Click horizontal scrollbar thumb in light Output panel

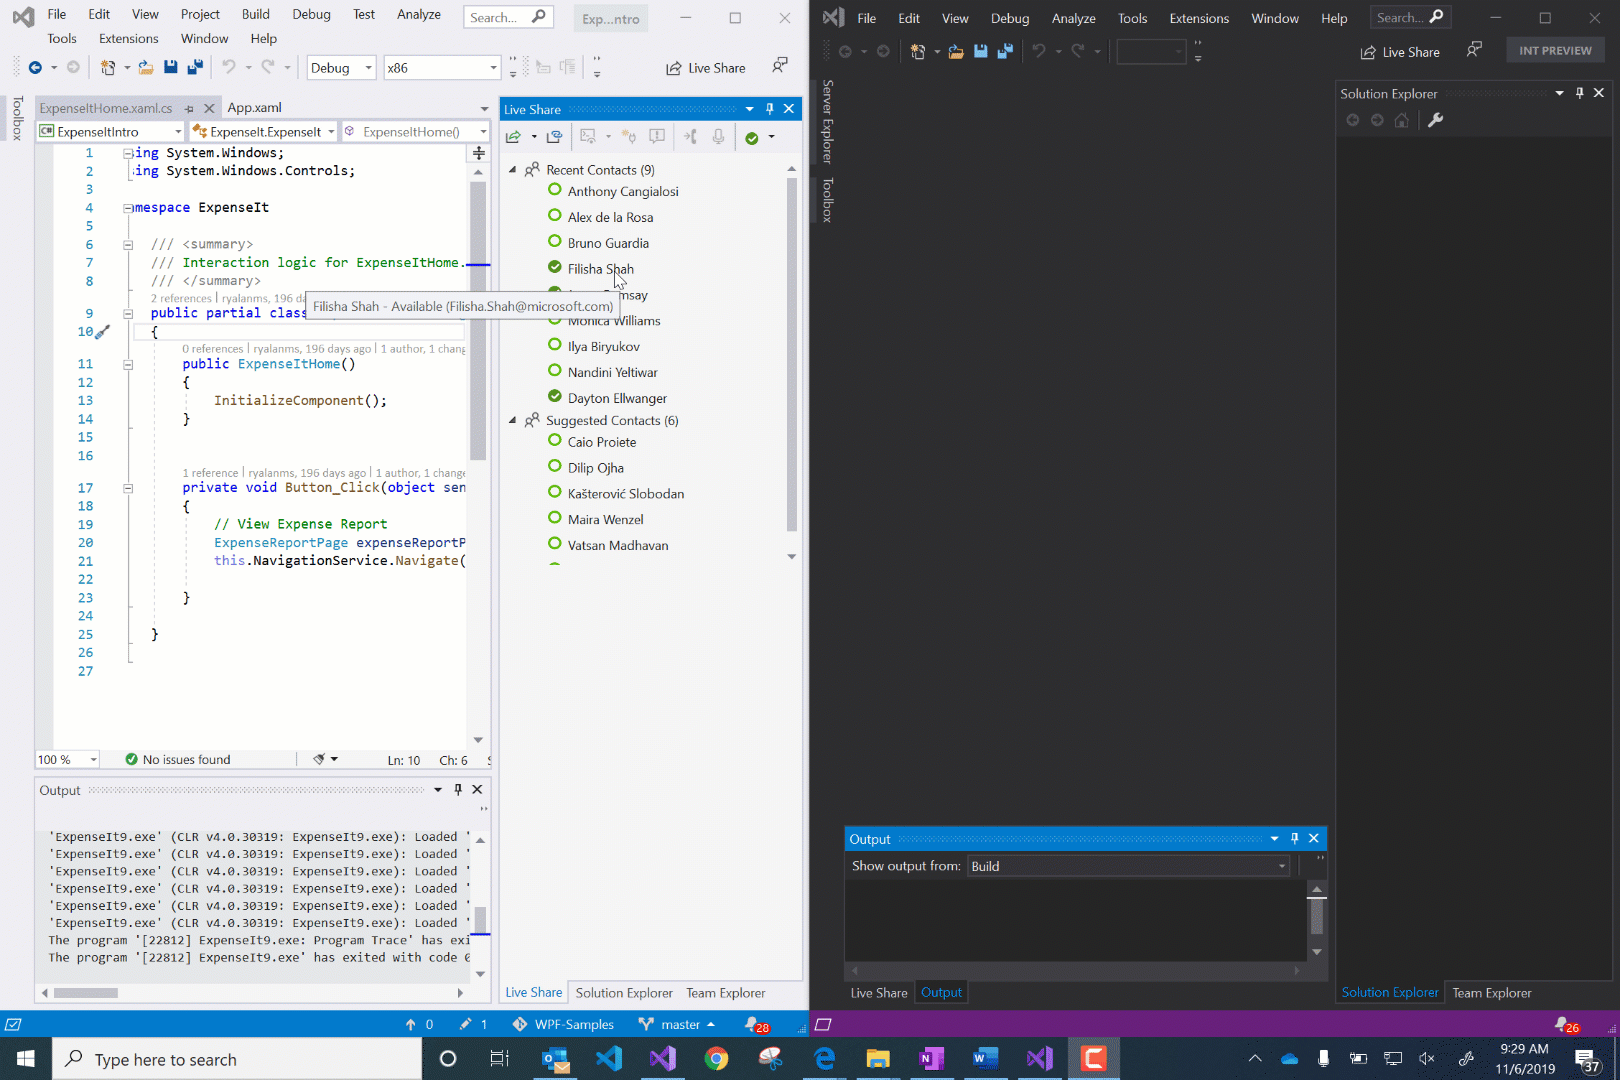[86, 993]
